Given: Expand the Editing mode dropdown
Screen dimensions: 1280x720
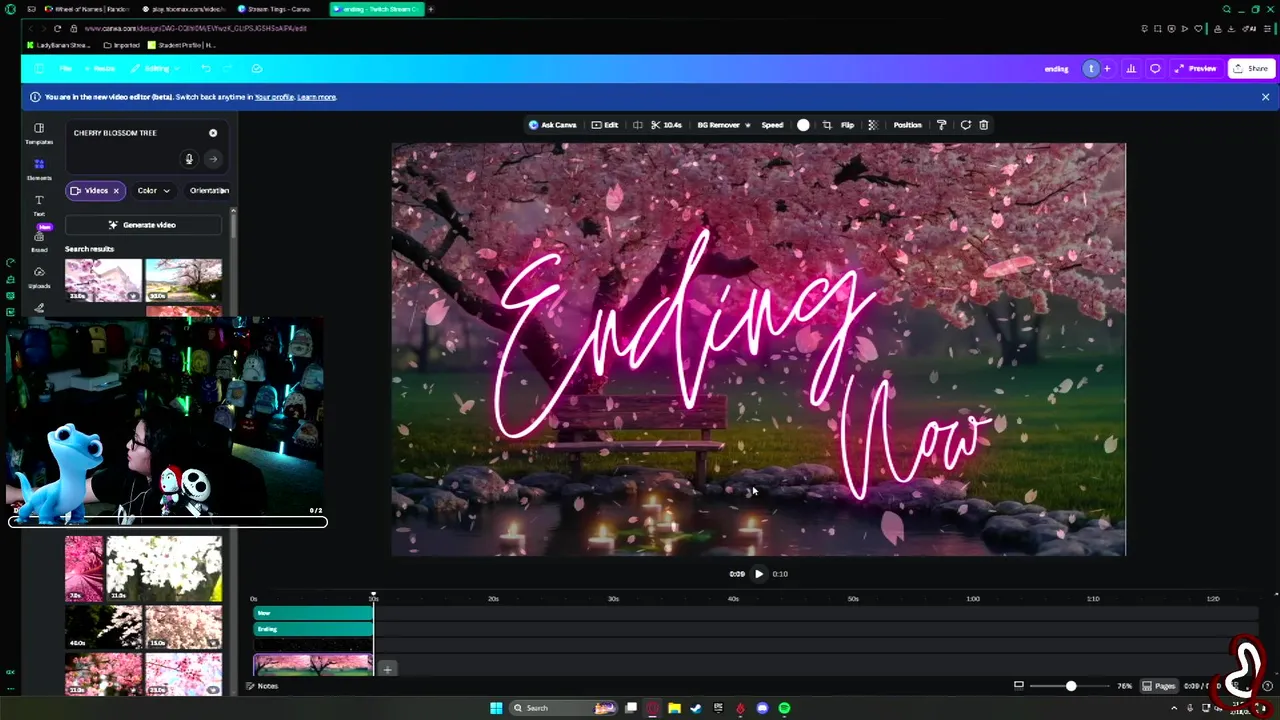Looking at the screenshot, I should pos(154,69).
